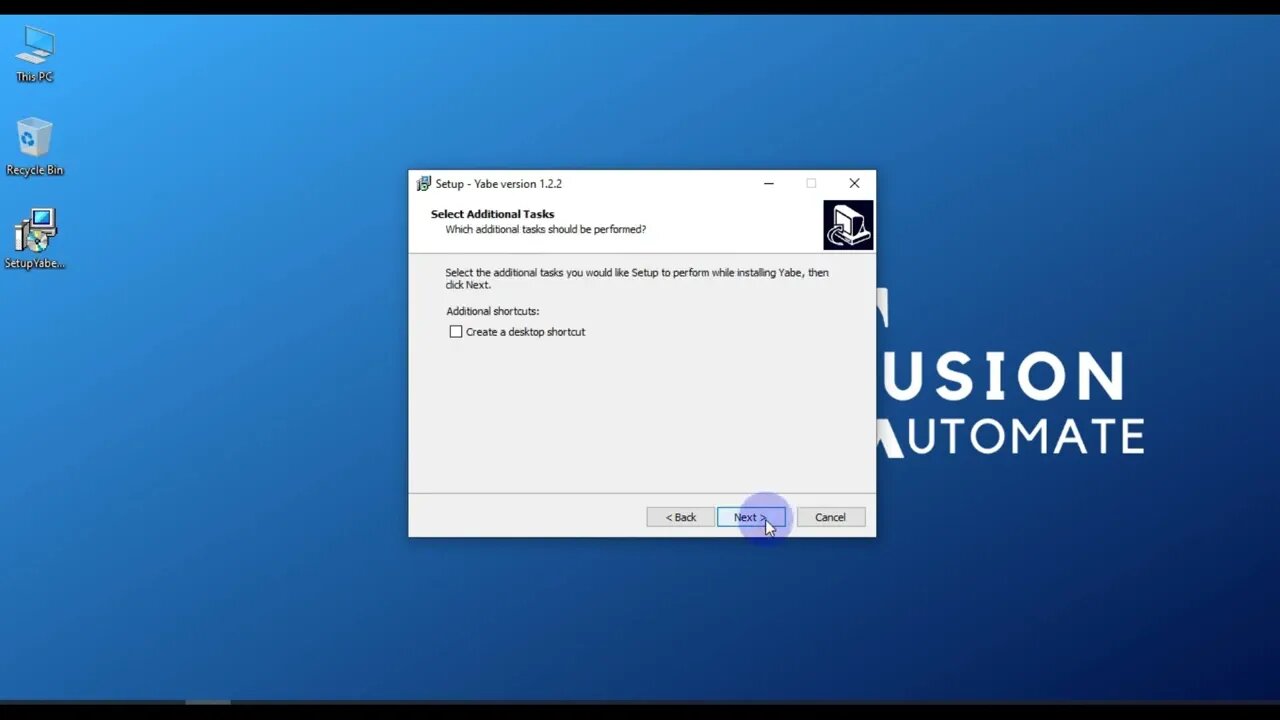
Task: Go back with the Back button
Action: point(681,517)
